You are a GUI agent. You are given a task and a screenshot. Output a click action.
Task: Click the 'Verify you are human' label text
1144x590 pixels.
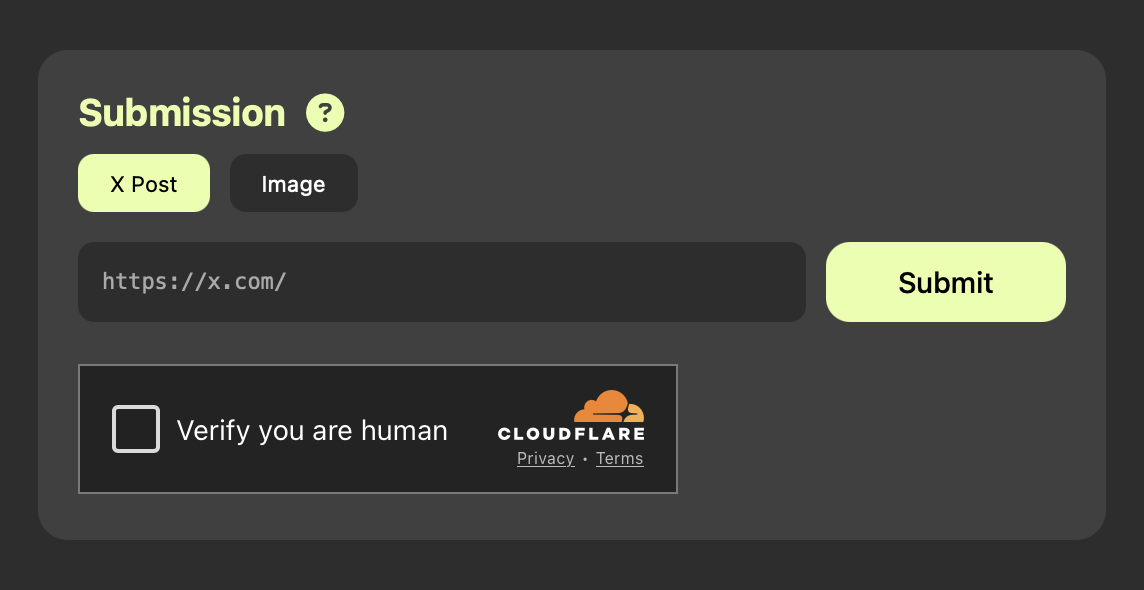coord(312,431)
